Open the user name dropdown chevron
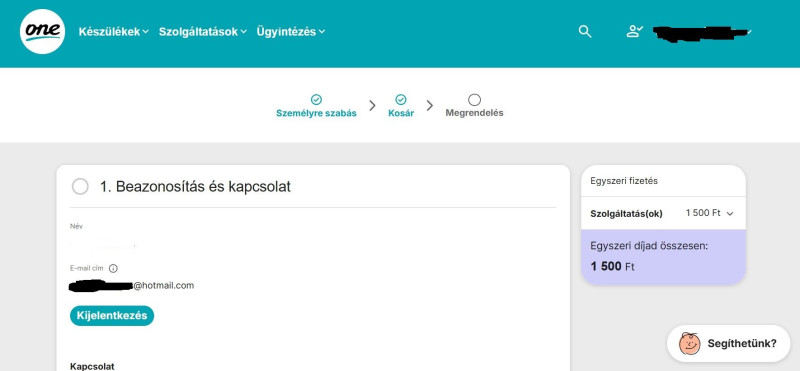The height and width of the screenshot is (371, 800). pos(749,32)
